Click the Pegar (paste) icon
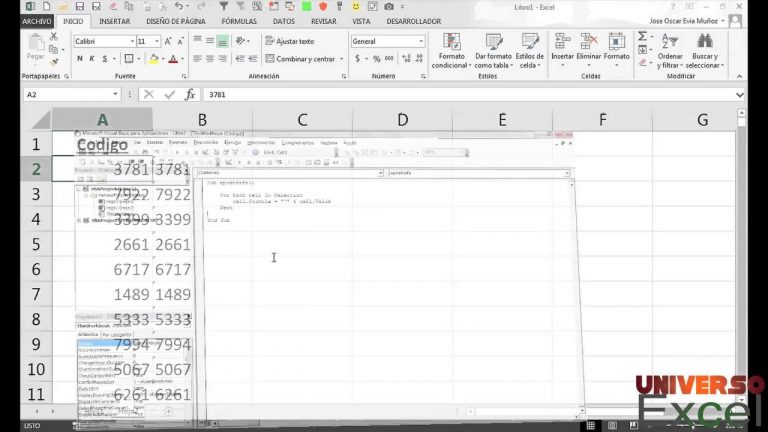This screenshot has height=432, width=768. coord(37,46)
